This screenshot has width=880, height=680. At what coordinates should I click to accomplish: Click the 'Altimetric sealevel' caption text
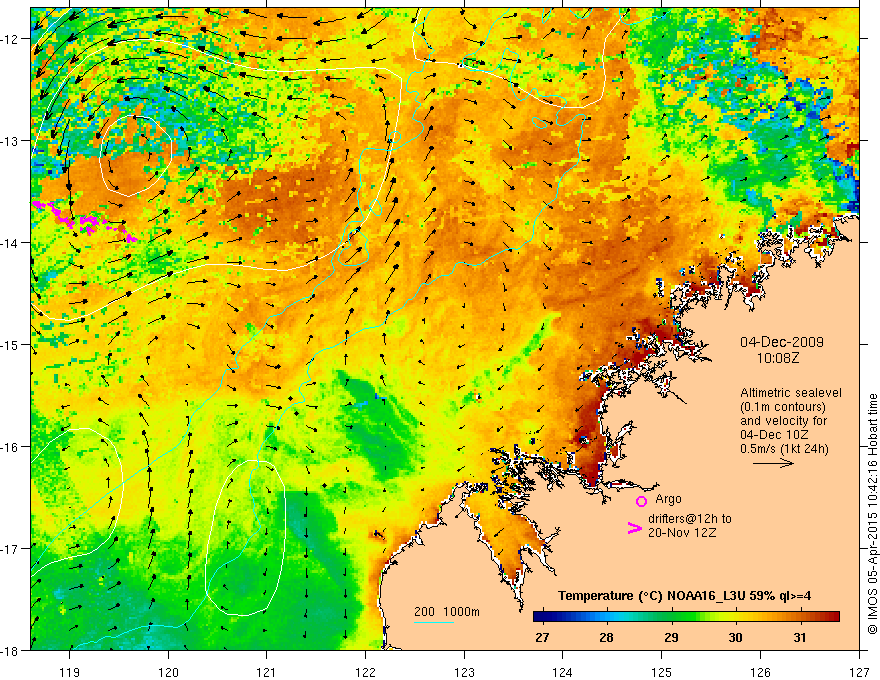tap(791, 393)
